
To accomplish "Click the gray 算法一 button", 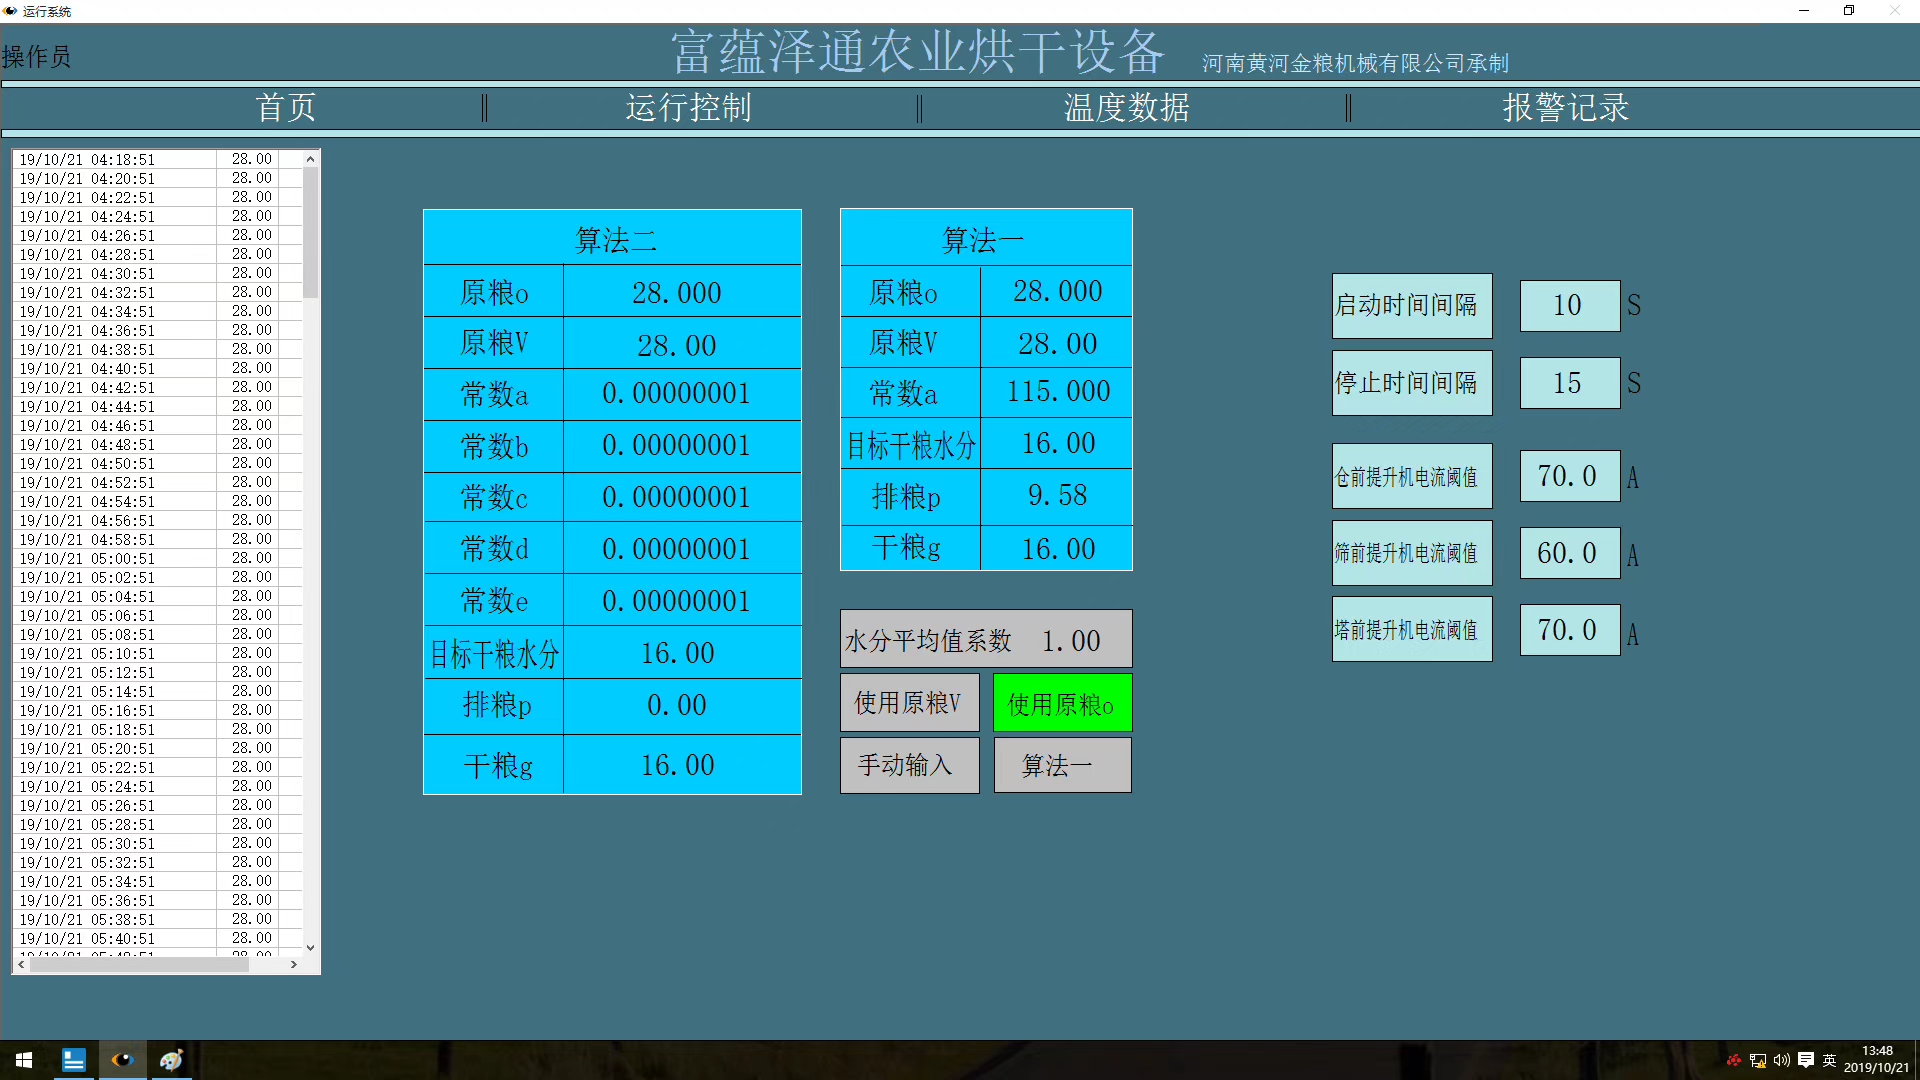I will 1062,766.
